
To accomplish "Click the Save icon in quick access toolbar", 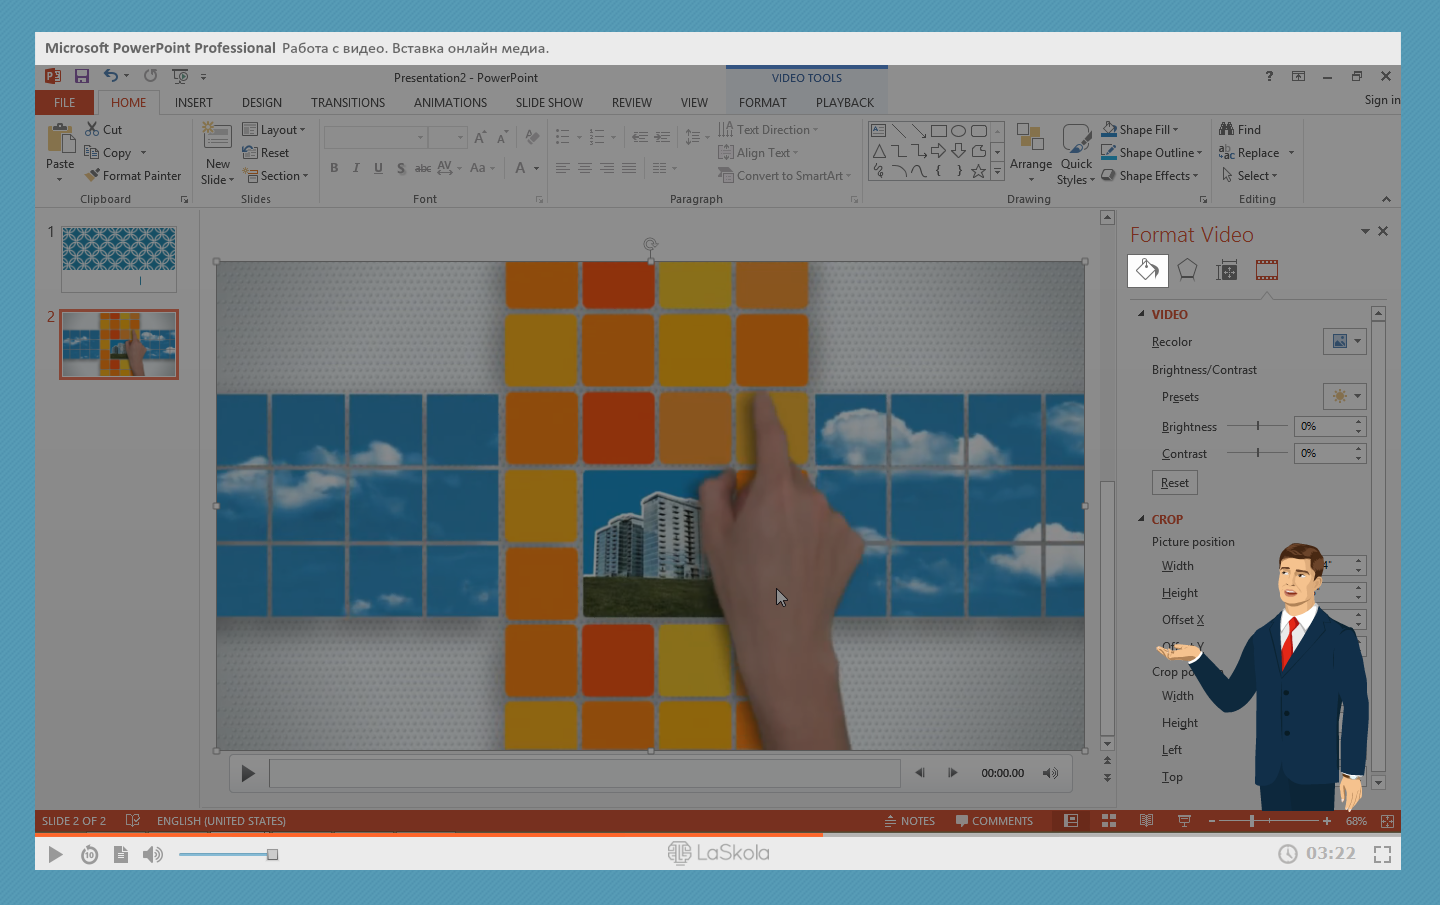I will tap(82, 76).
